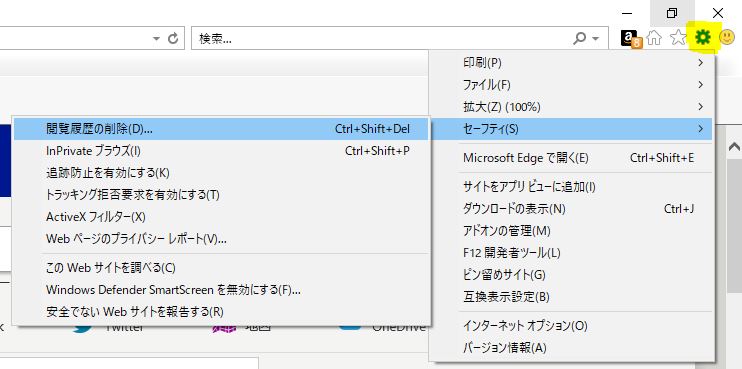Refresh the page with reload icon
Screen dimensions: 742x369
pos(173,38)
